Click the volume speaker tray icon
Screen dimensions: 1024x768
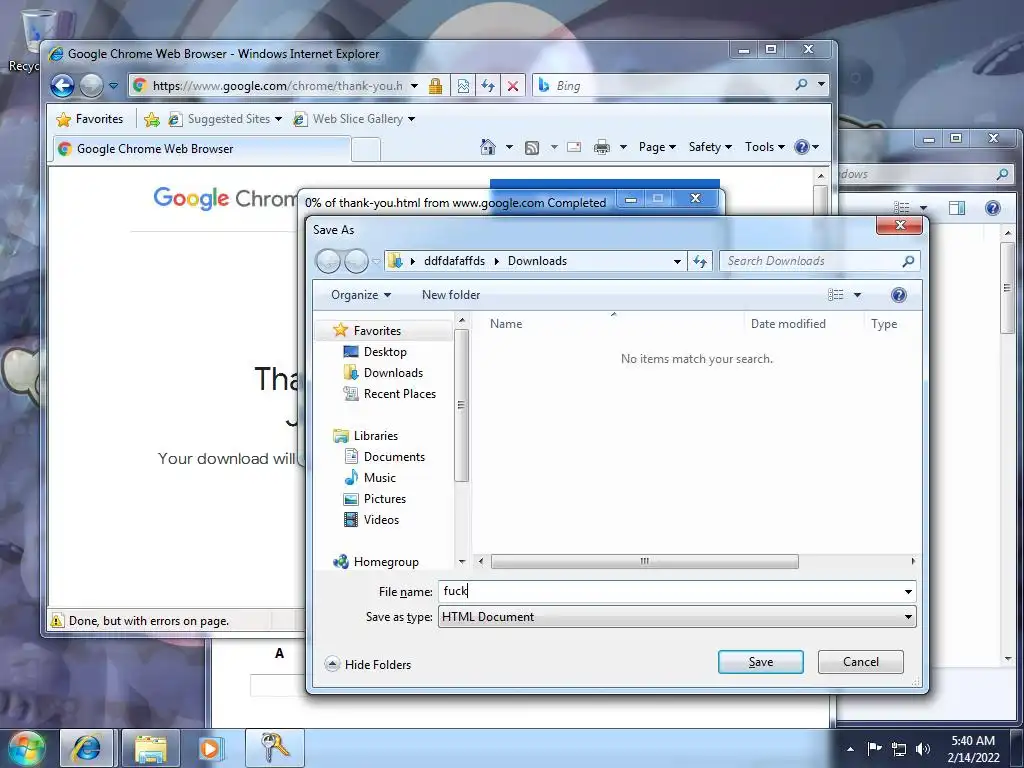tap(923, 749)
